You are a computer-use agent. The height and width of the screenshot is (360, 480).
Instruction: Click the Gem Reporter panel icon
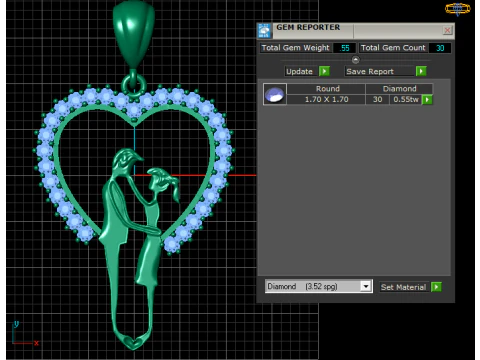(x=265, y=31)
